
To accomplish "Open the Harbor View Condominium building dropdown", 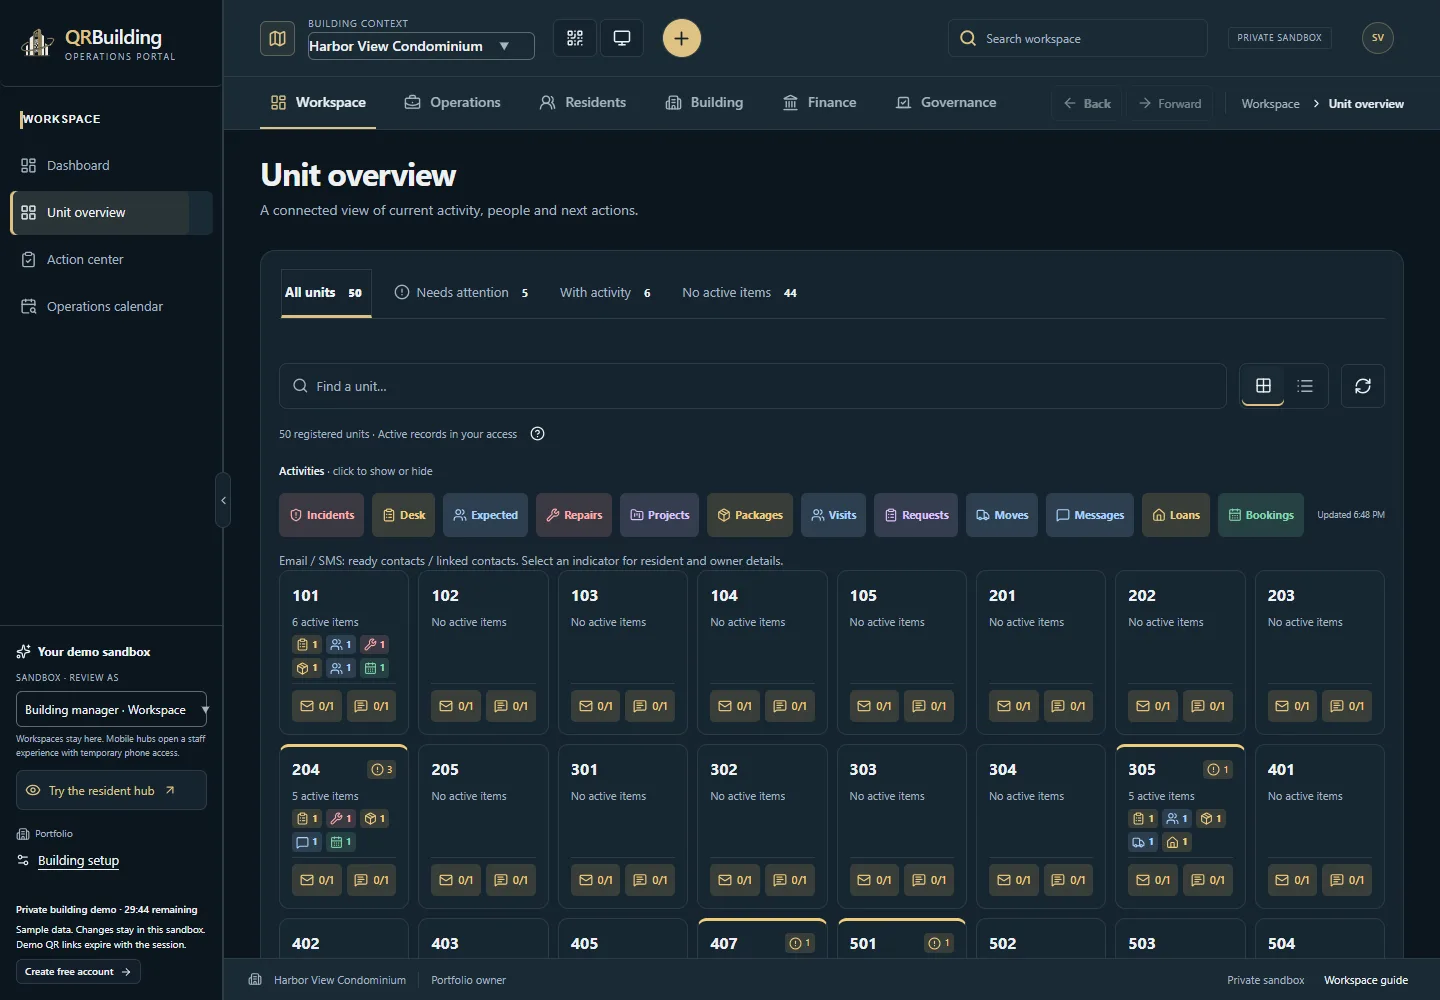I will (421, 46).
